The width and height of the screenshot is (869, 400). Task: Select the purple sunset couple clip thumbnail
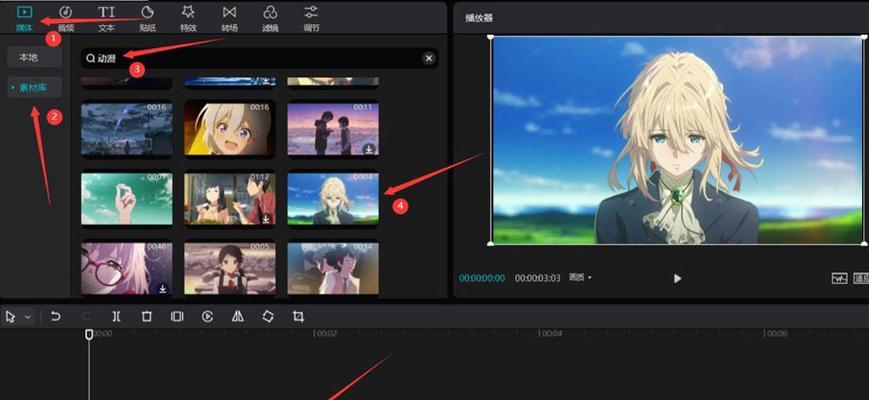[333, 129]
